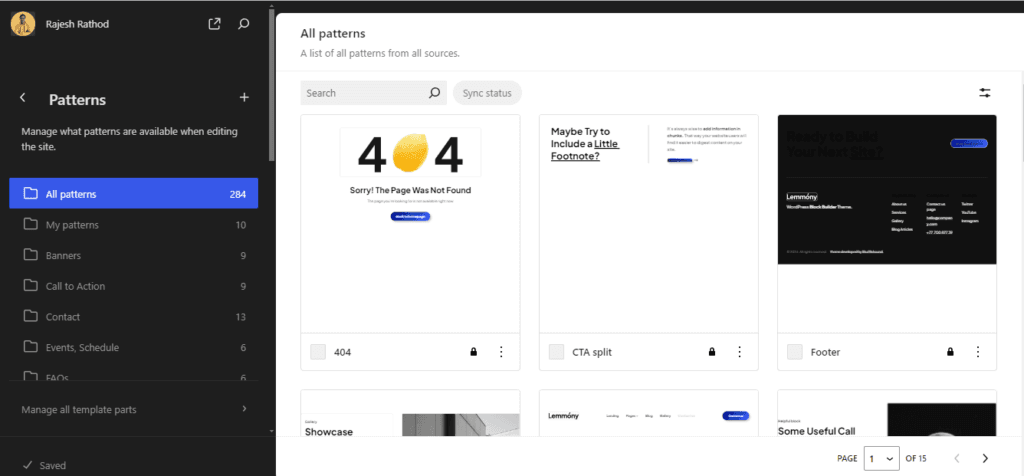
Task: Open actions menu for Footer pattern
Action: click(978, 352)
